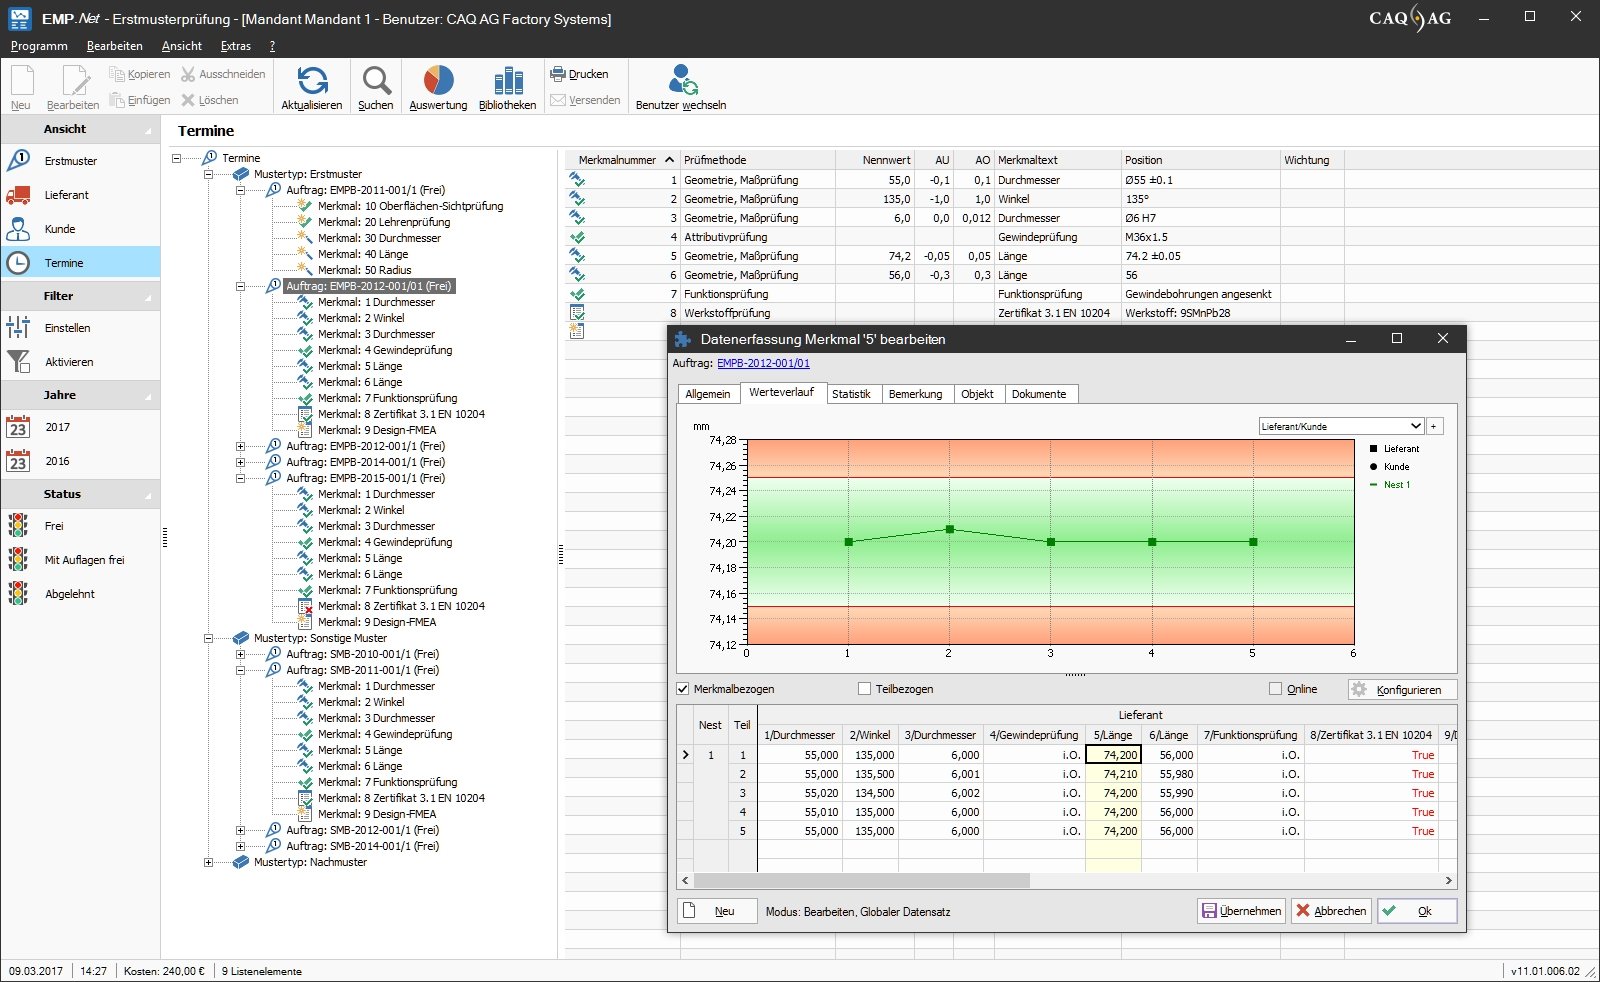Uncheck the Merkmalbezogen checkbox
1600x982 pixels.
683,689
